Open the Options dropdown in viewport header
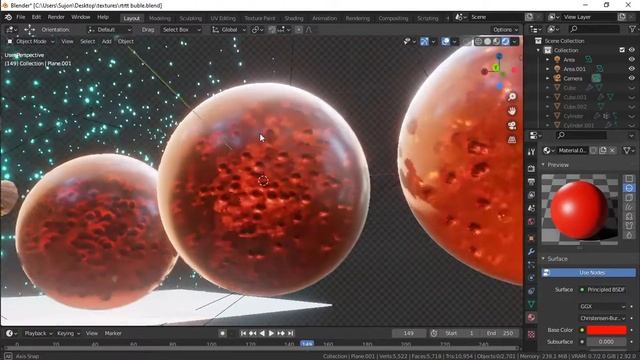This screenshot has height=360, width=640. [505, 30]
